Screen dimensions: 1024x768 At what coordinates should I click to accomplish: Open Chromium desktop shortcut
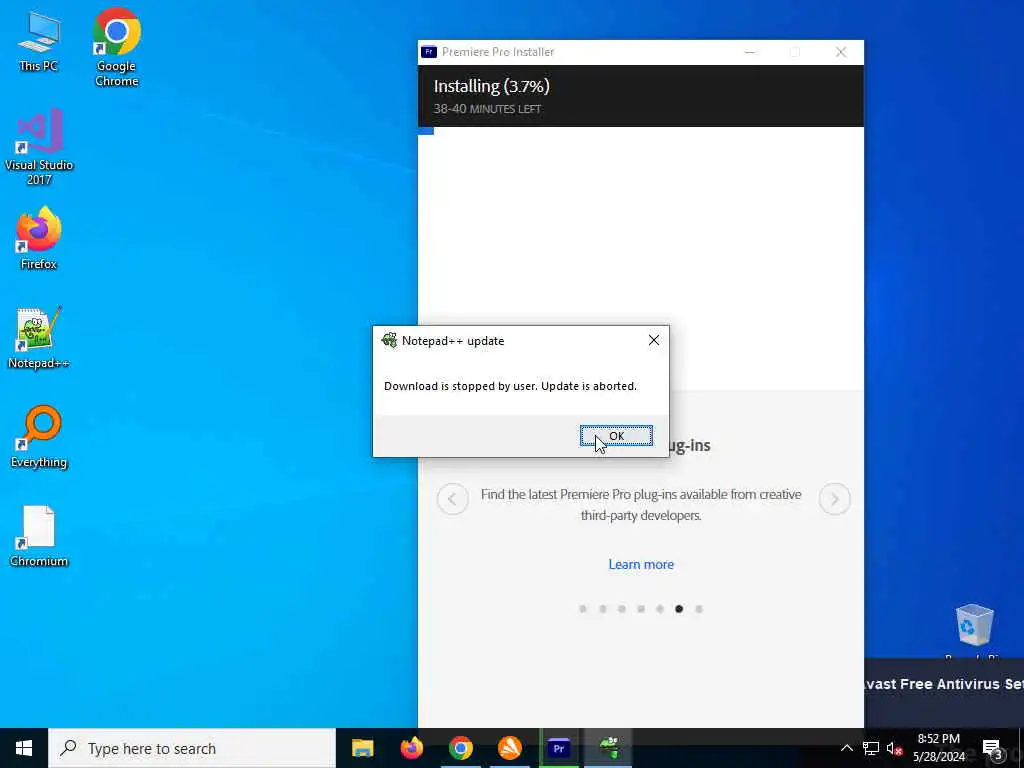(x=39, y=536)
